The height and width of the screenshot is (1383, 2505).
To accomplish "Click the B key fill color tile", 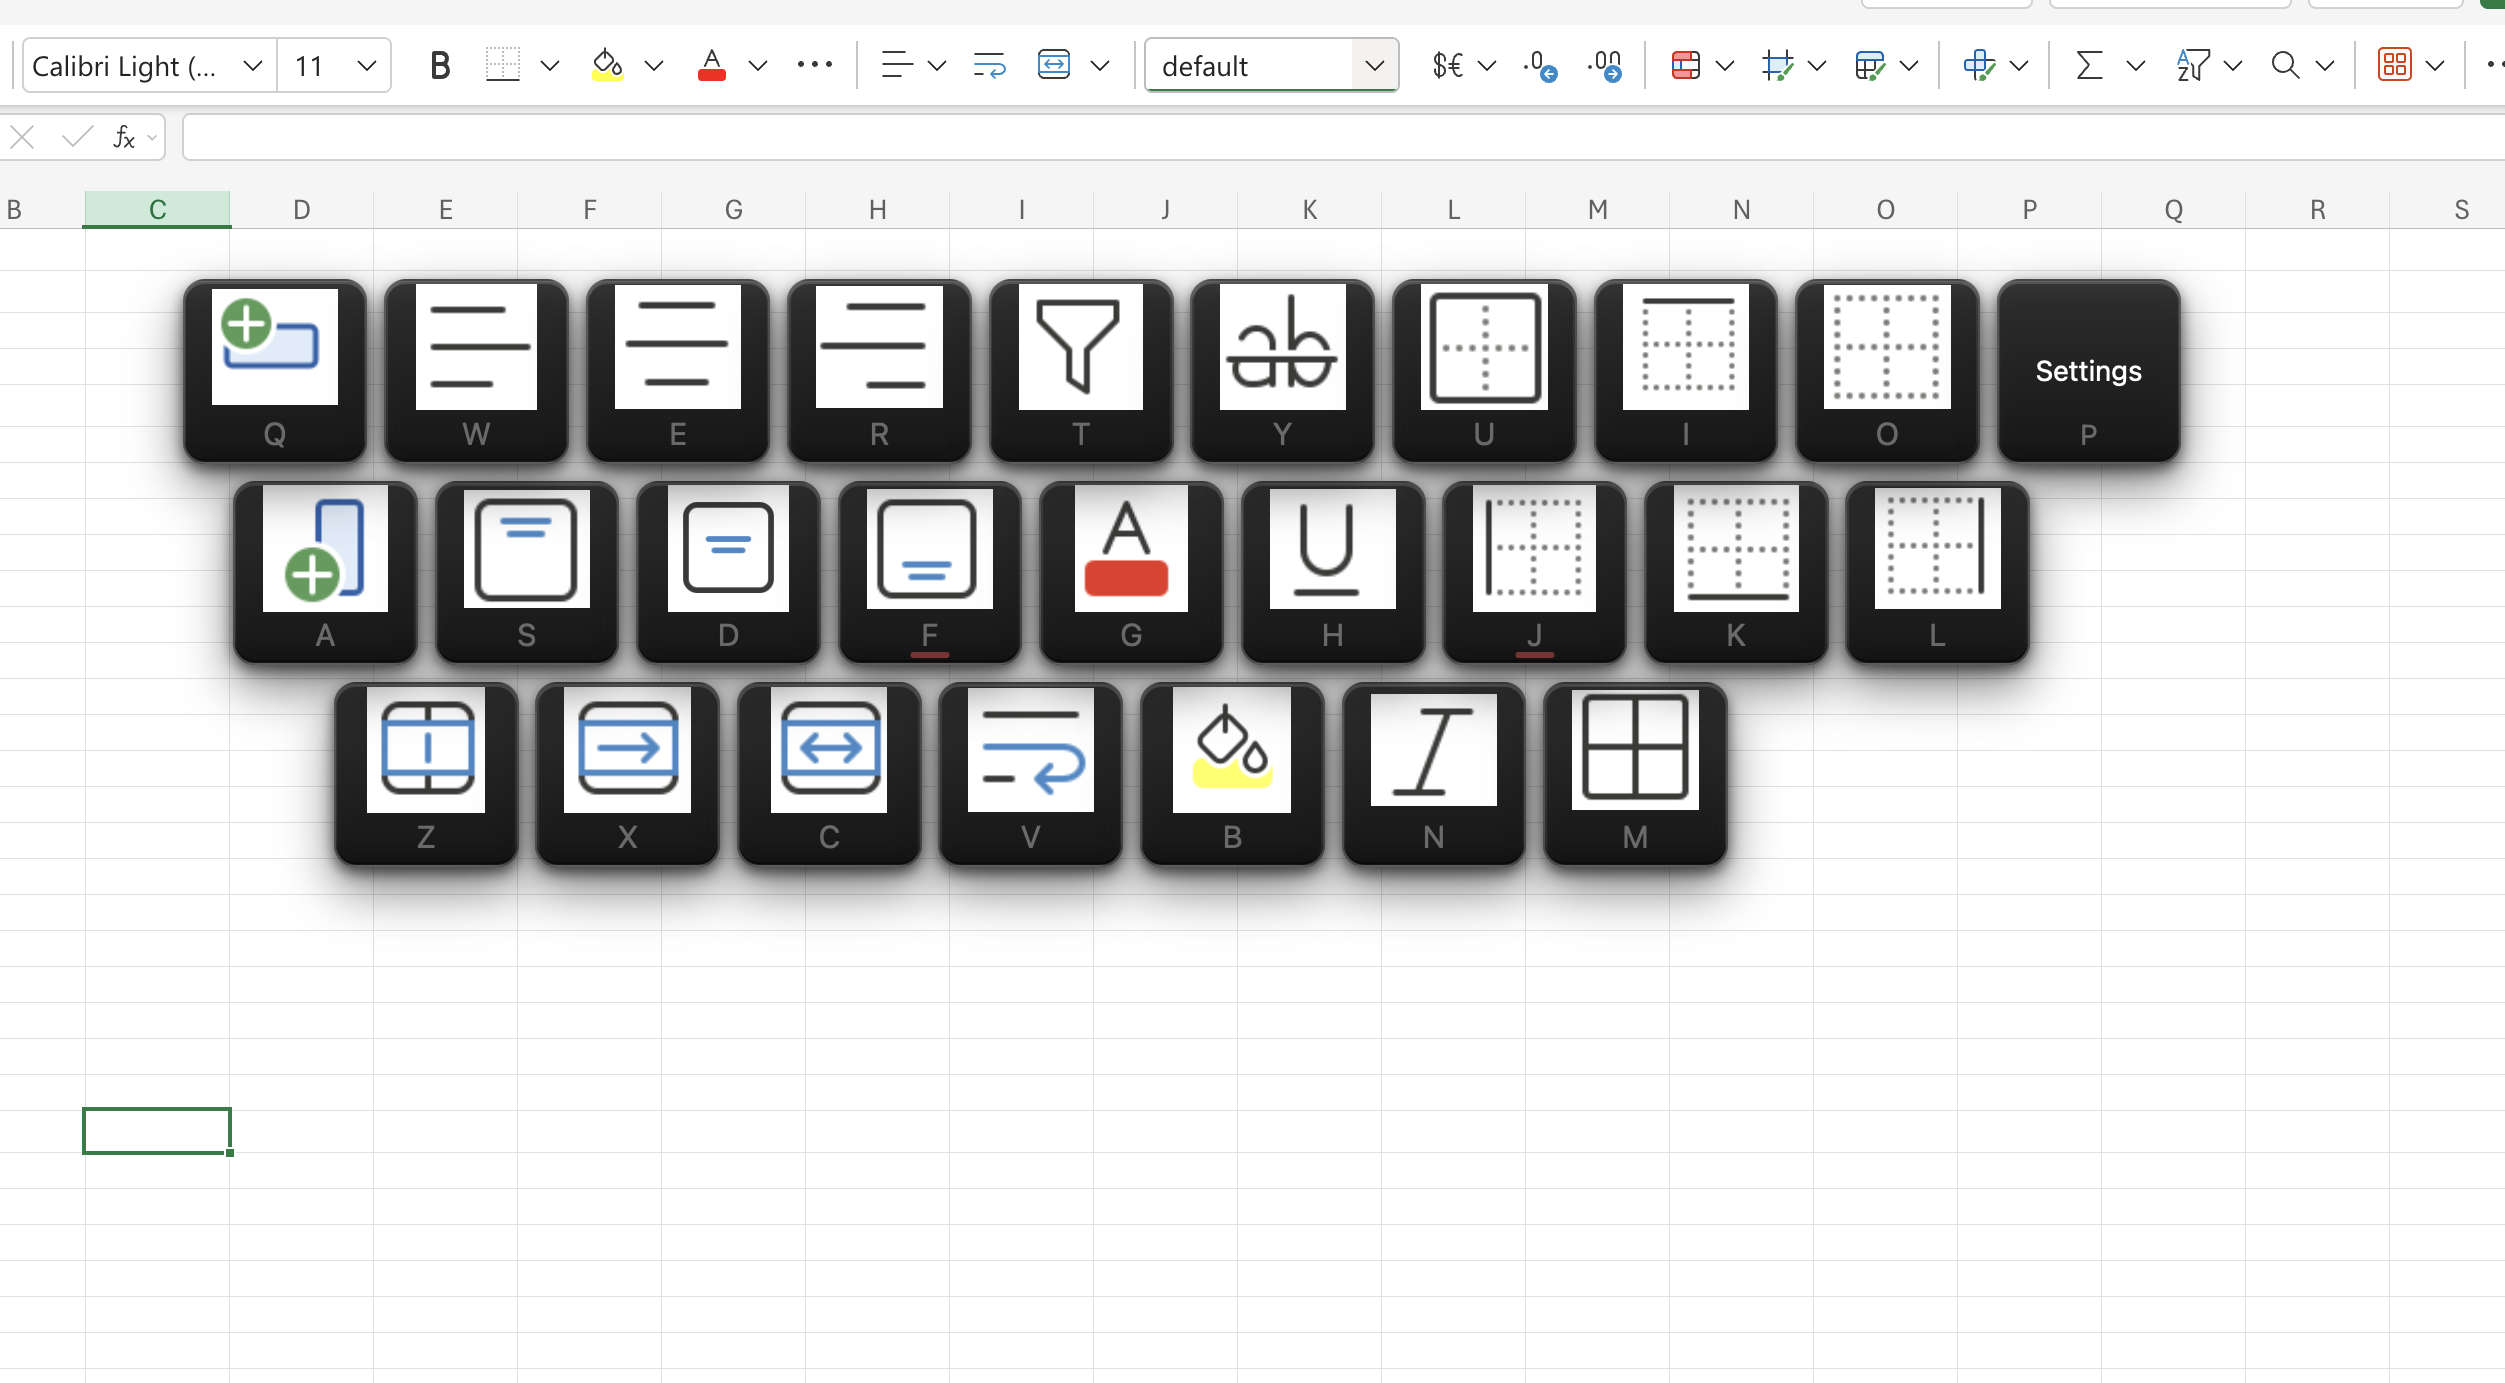I will click(x=1232, y=774).
